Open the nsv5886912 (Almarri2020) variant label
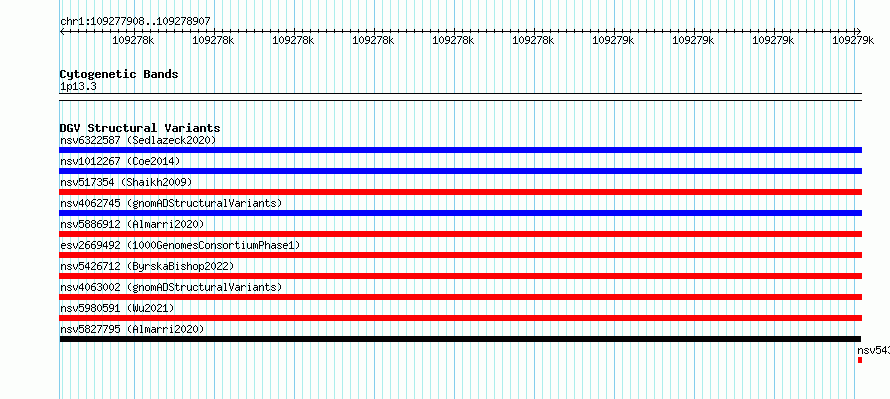This screenshot has height=399, width=890. [x=132, y=224]
